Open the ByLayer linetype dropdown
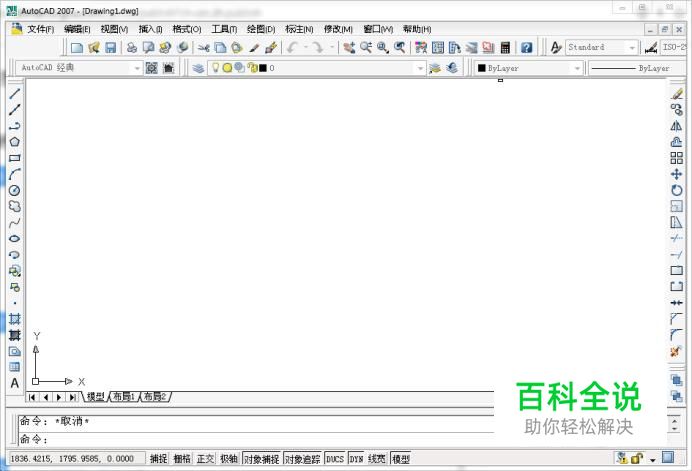 tap(639, 68)
